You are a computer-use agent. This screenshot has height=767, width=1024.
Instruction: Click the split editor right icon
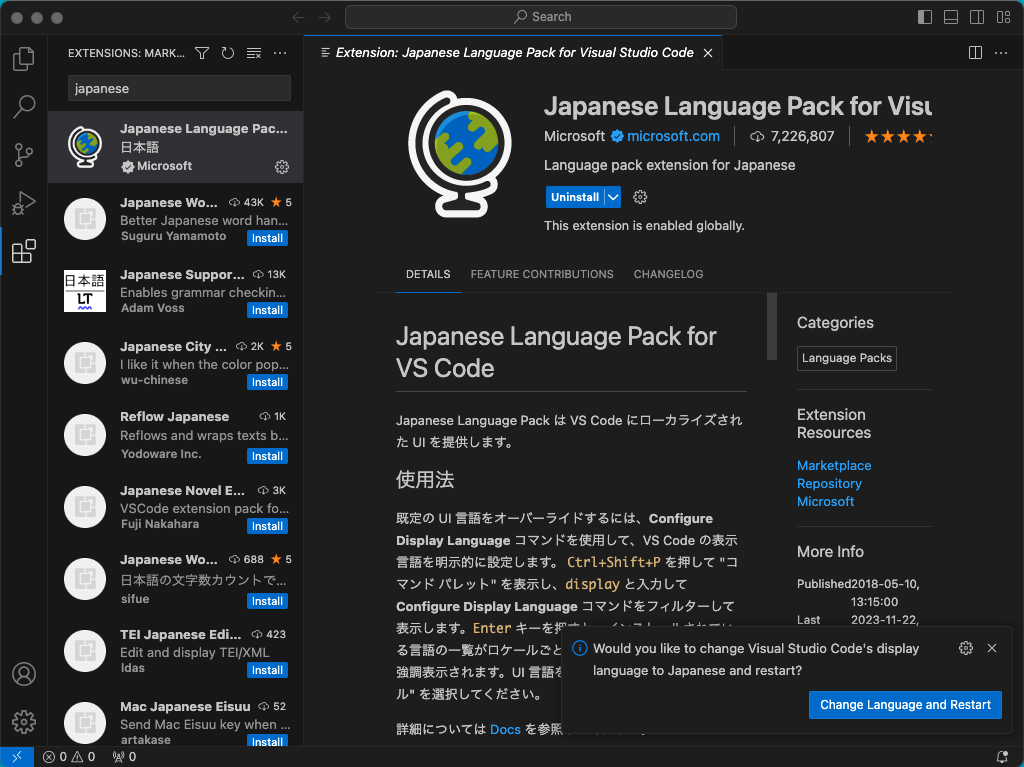[975, 53]
